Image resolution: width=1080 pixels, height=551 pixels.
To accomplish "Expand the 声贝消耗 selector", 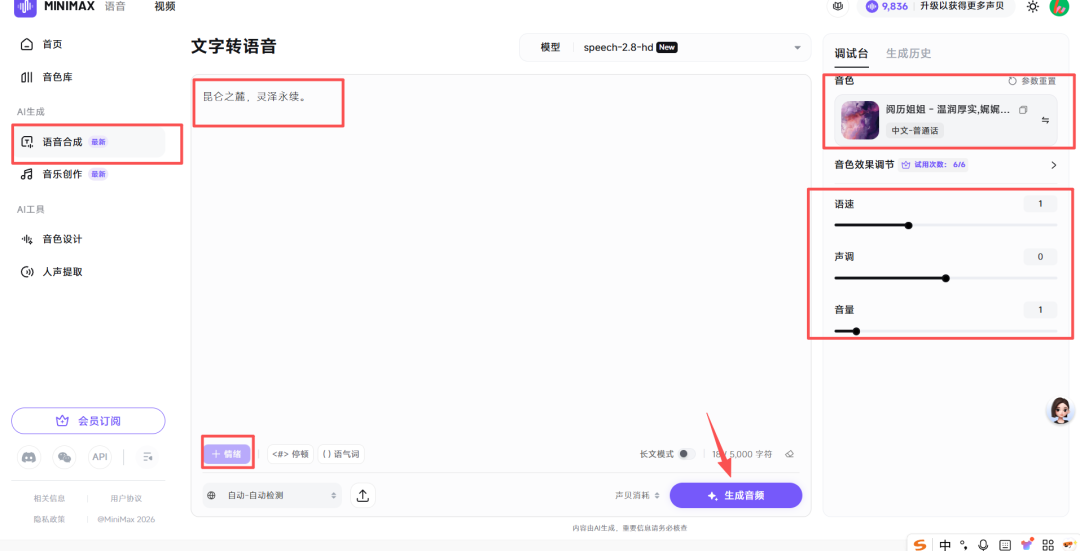I will 637,495.
